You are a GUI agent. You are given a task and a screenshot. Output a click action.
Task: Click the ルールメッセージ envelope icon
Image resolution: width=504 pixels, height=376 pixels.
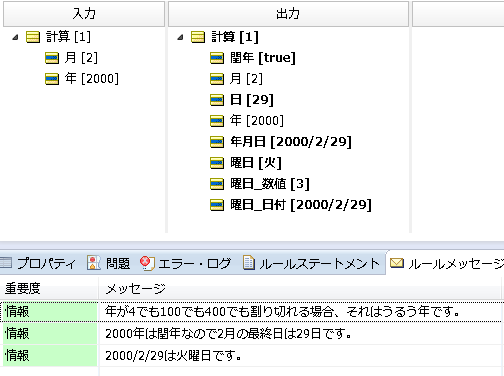pos(397,263)
